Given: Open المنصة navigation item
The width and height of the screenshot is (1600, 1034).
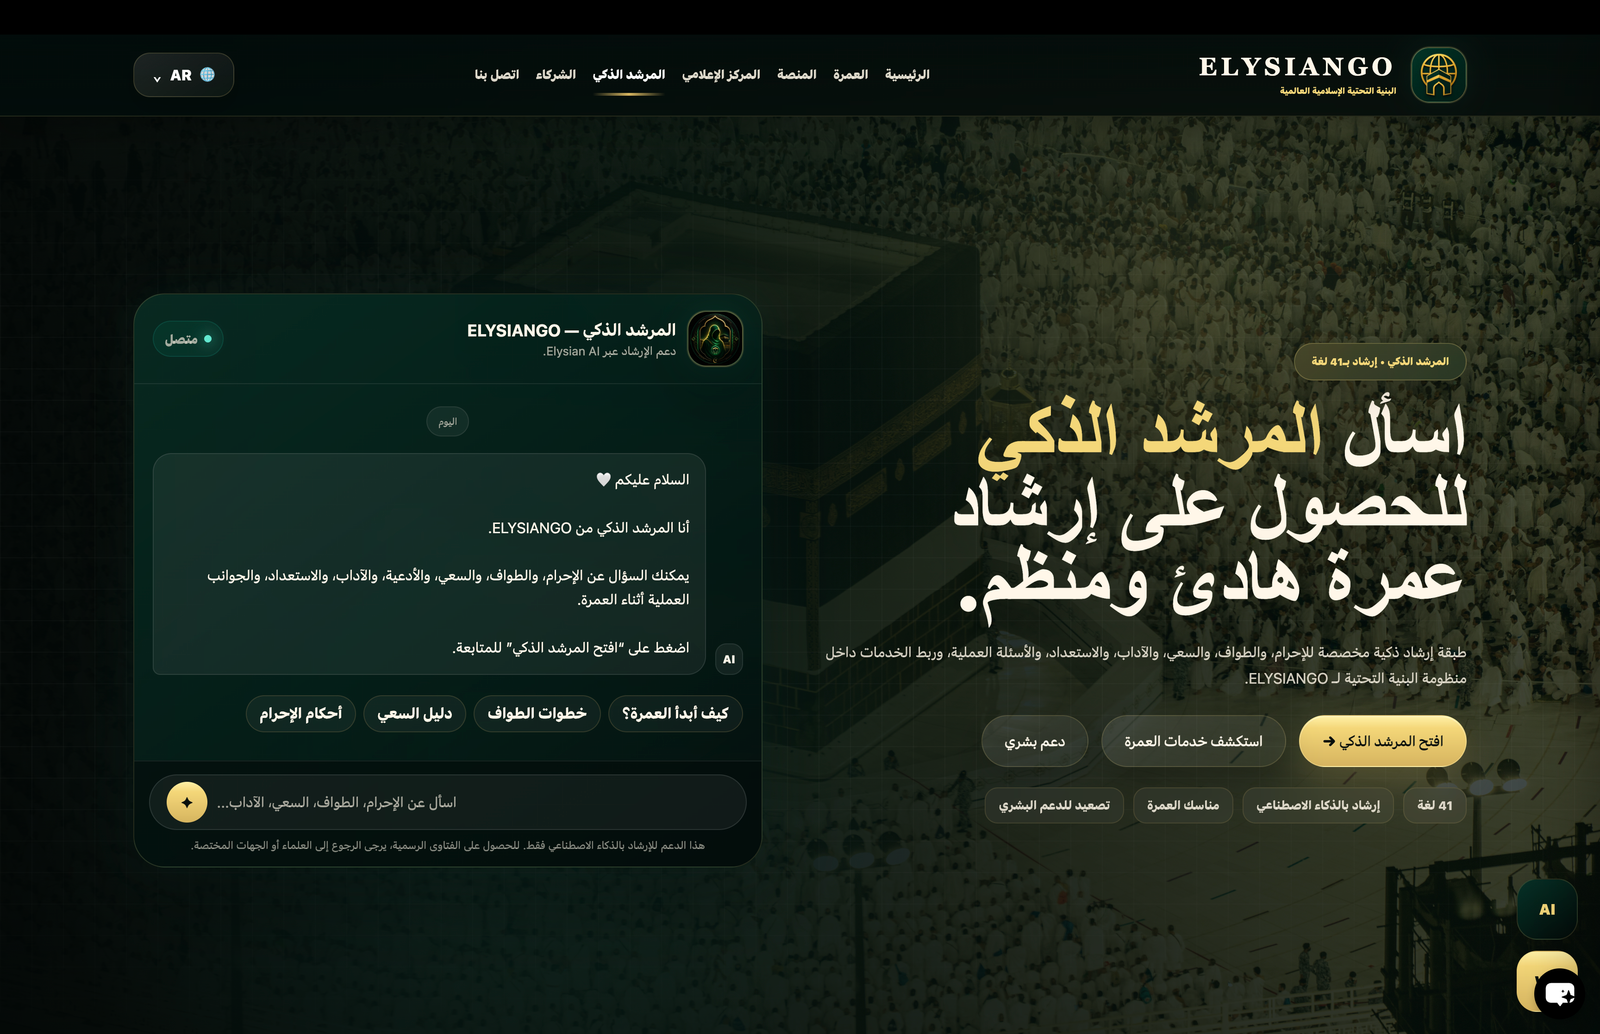Looking at the screenshot, I should coord(797,75).
